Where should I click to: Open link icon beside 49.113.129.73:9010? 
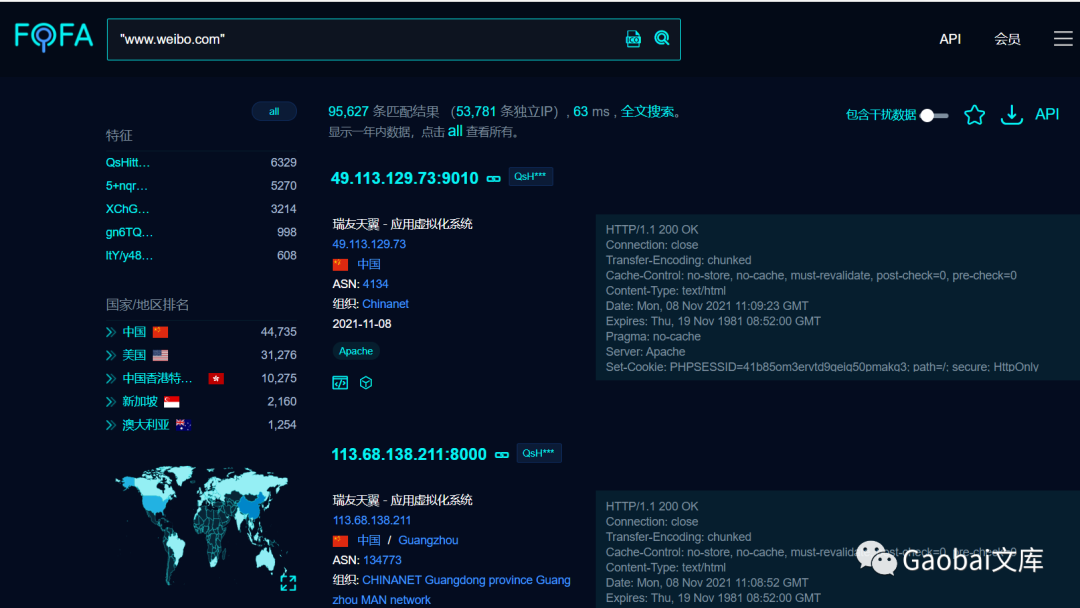coord(494,178)
